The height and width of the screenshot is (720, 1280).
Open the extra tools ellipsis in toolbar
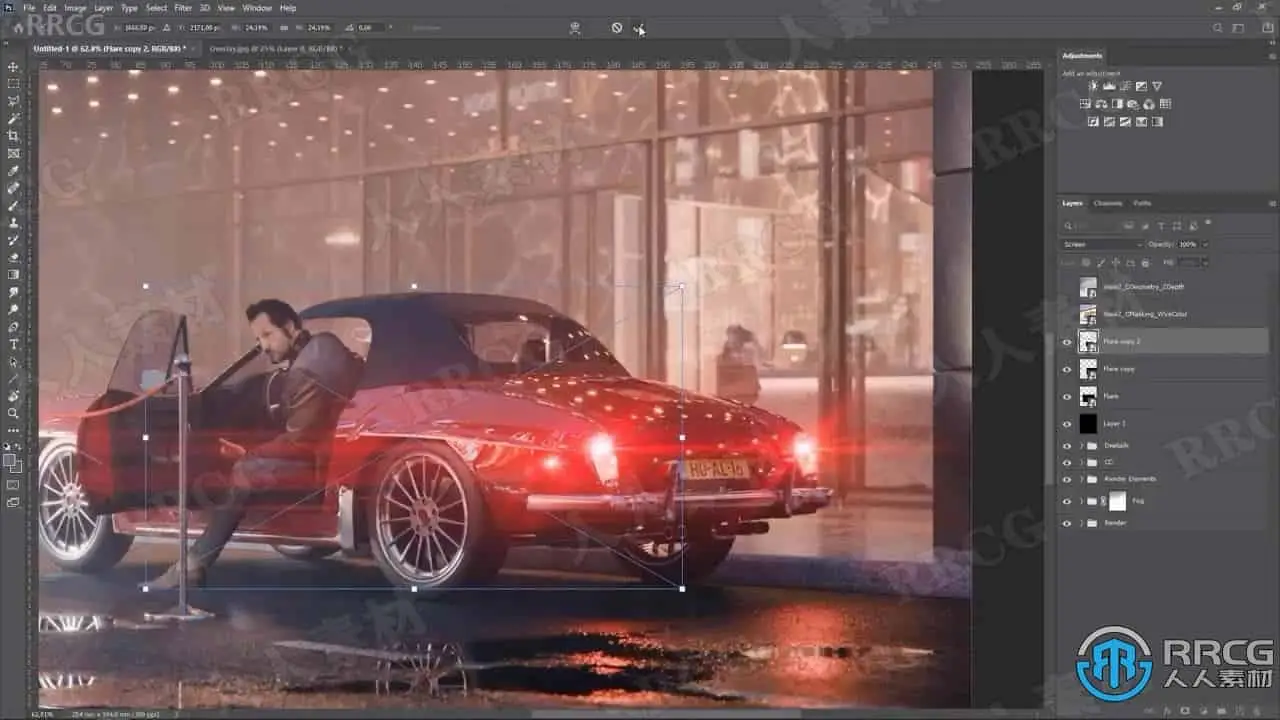13,430
